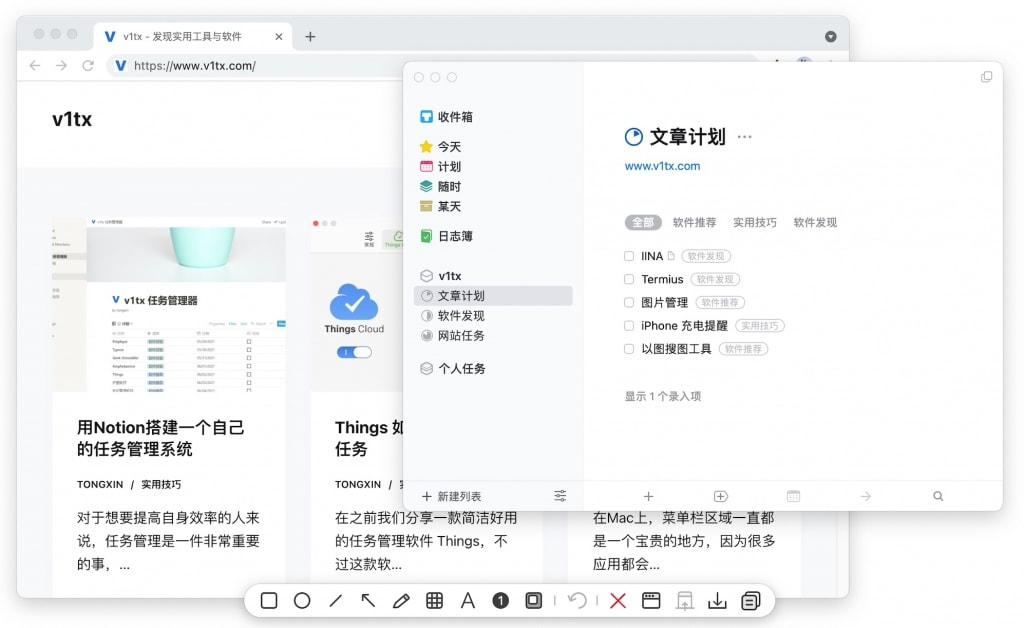Select 个人任务 area in sidebar
The height and width of the screenshot is (628, 1024).
click(452, 369)
